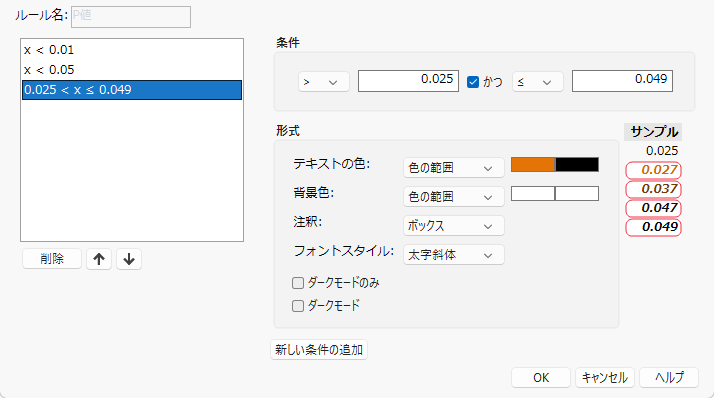Viewport: 714px width, 398px height.
Task: Select the rule x < 0.01
Action: [132, 50]
